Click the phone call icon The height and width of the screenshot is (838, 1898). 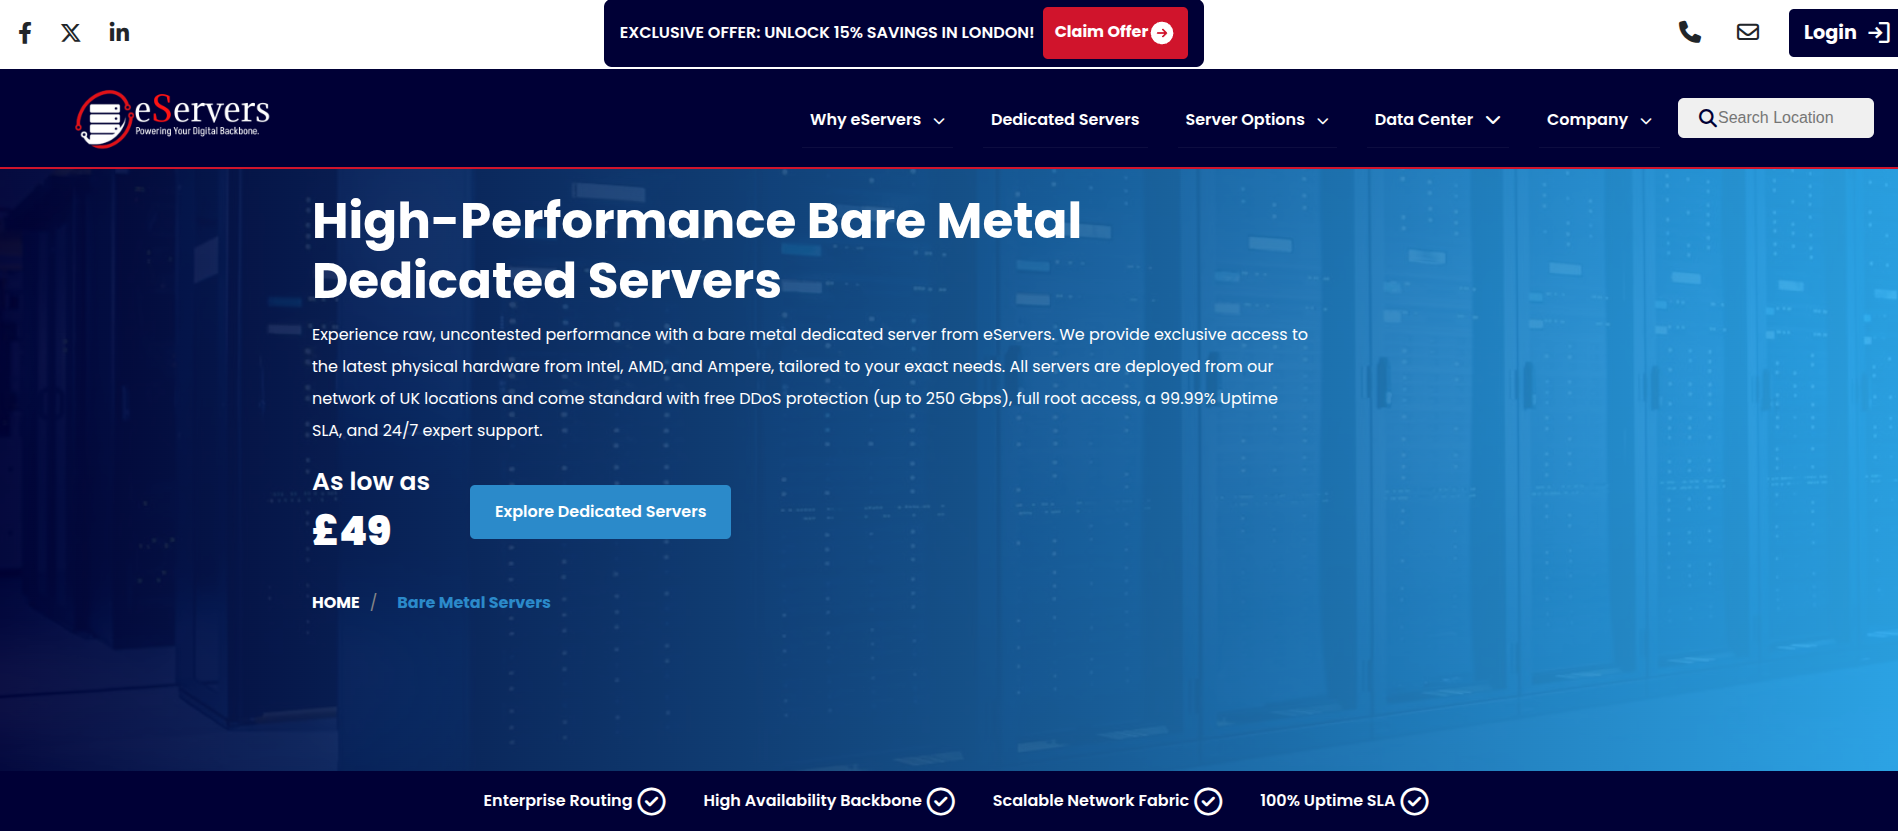point(1689,32)
